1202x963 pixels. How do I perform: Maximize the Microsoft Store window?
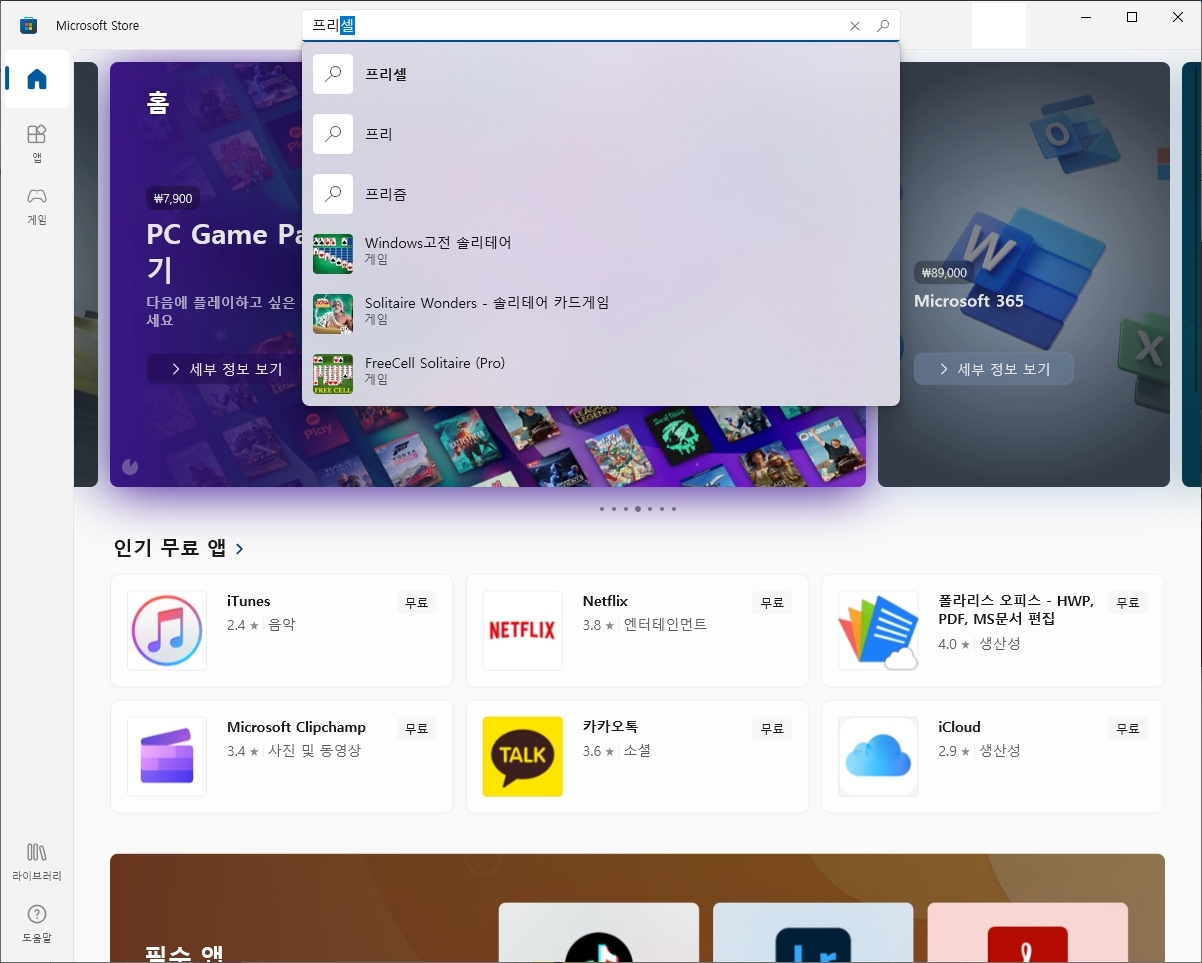click(x=1132, y=17)
